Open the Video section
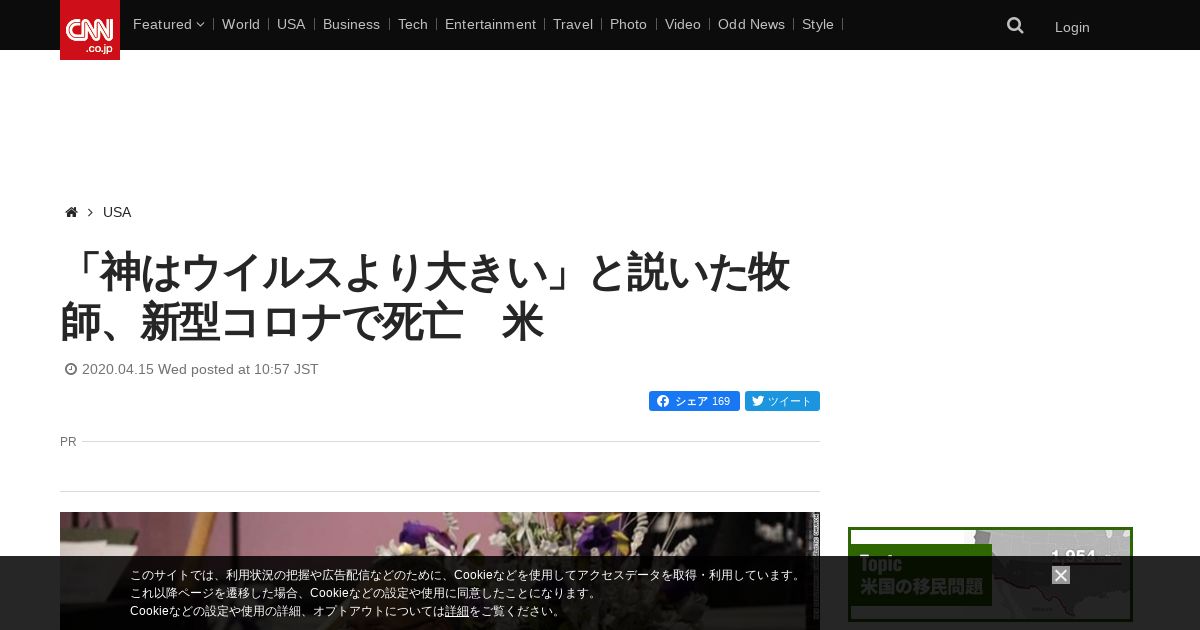1200x630 pixels. pyautogui.click(x=683, y=24)
